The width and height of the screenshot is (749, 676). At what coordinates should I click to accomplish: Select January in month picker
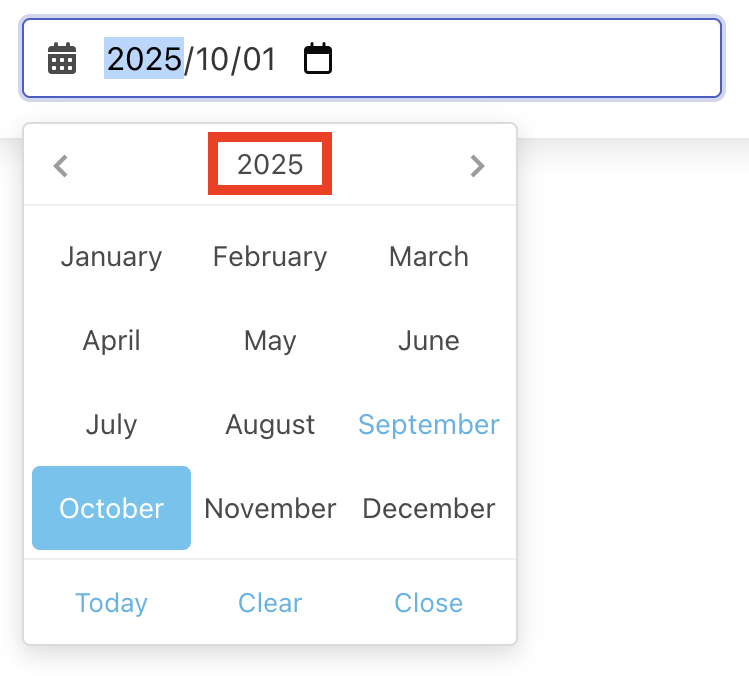[x=111, y=257]
